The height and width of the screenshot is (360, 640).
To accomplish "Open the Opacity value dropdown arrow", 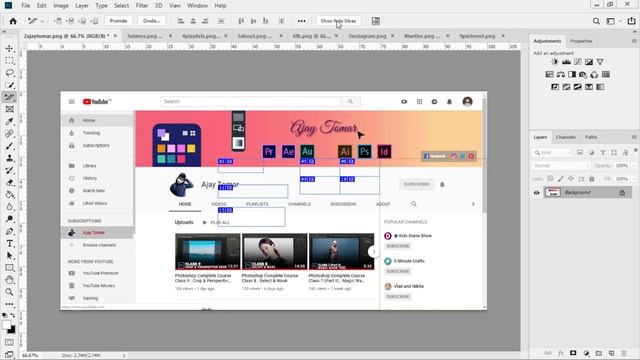I will (x=633, y=166).
